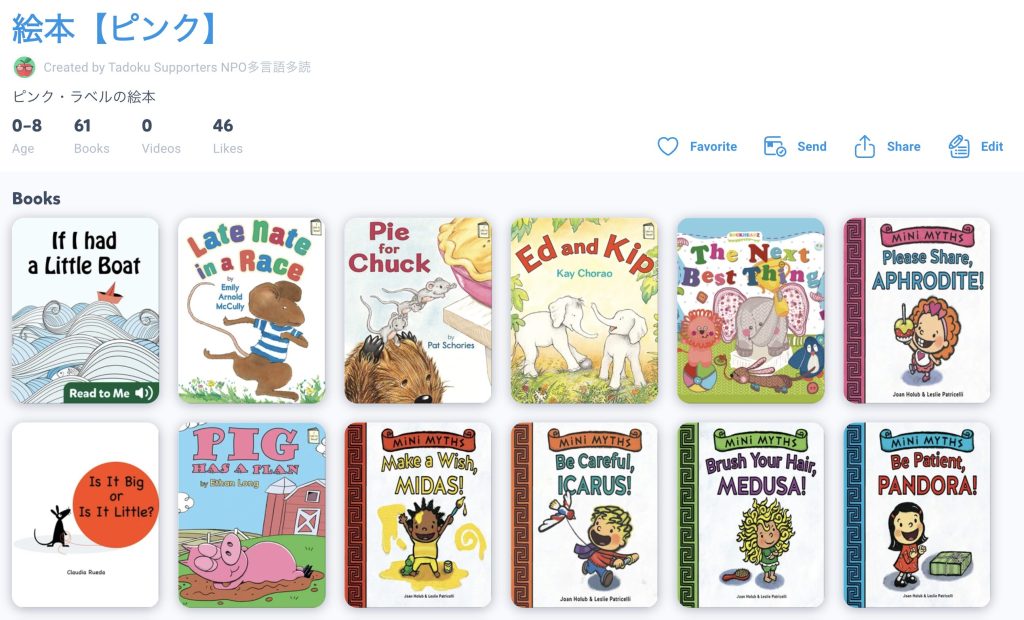The image size is (1024, 620).
Task: Click the badge icon on Ed and Kip cover
Action: pyautogui.click(x=650, y=230)
